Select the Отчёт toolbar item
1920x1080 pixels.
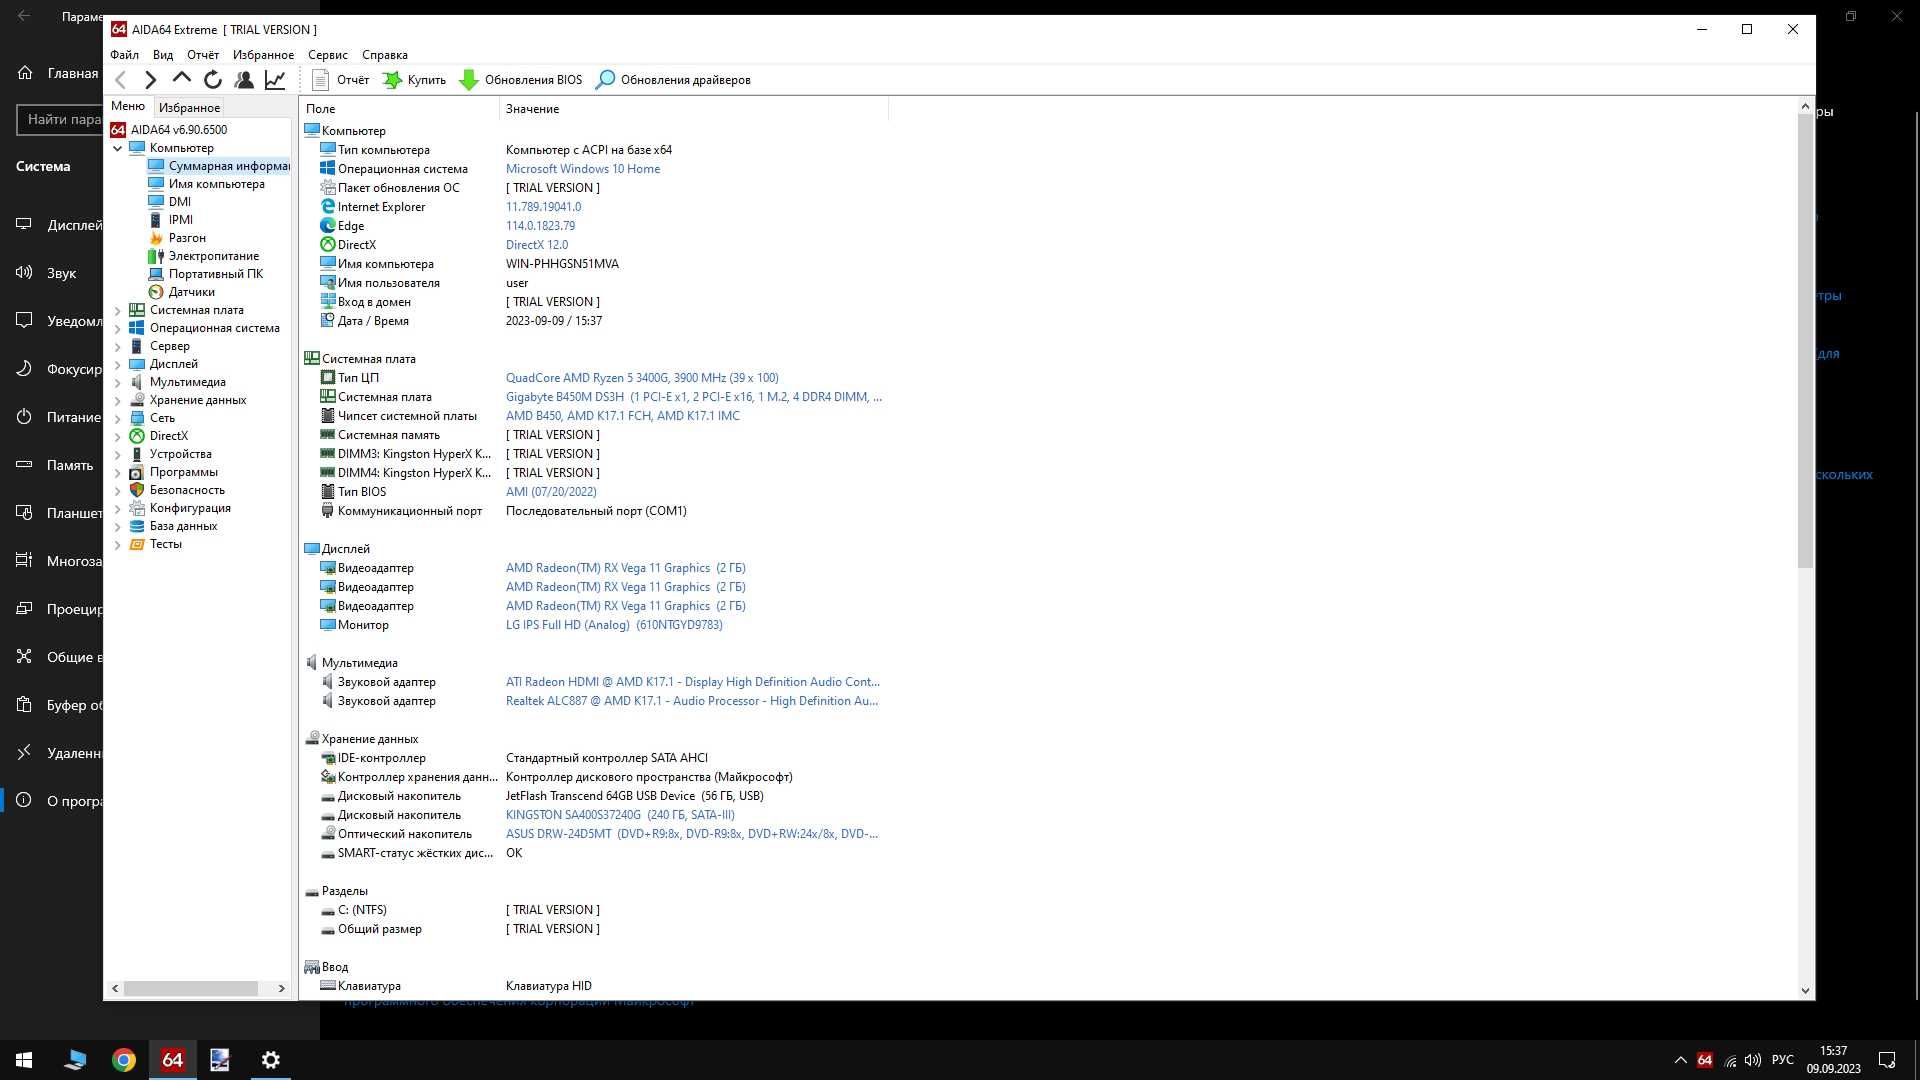tap(339, 80)
